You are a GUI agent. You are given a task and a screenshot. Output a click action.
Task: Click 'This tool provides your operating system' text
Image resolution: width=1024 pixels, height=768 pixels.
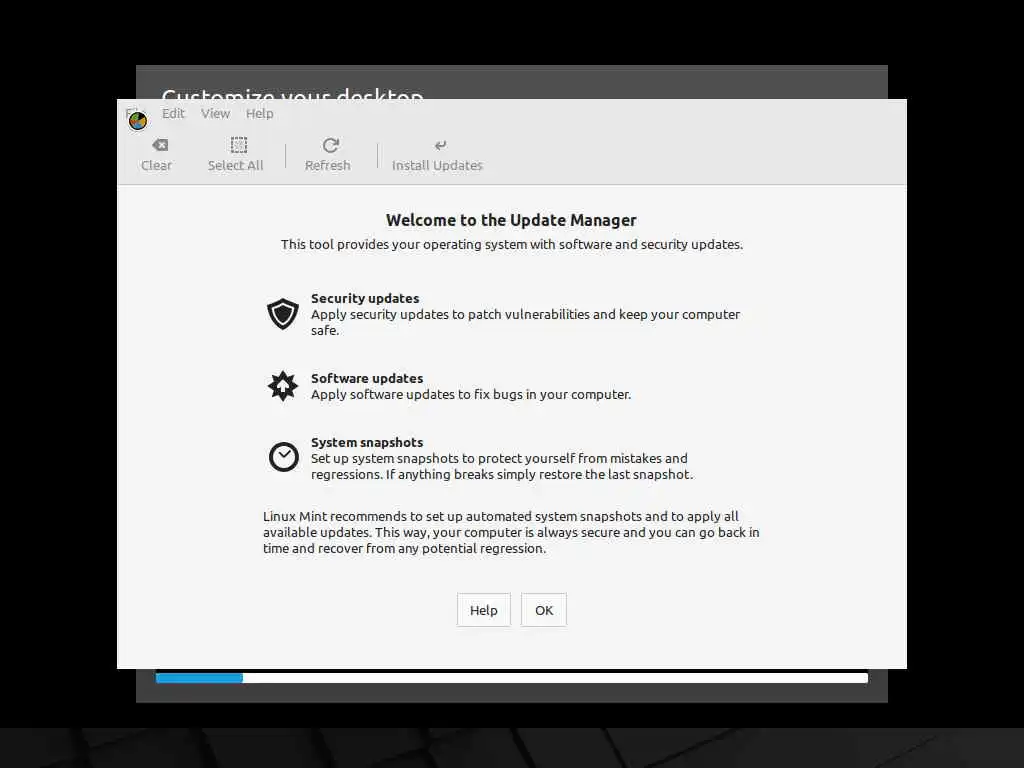512,244
